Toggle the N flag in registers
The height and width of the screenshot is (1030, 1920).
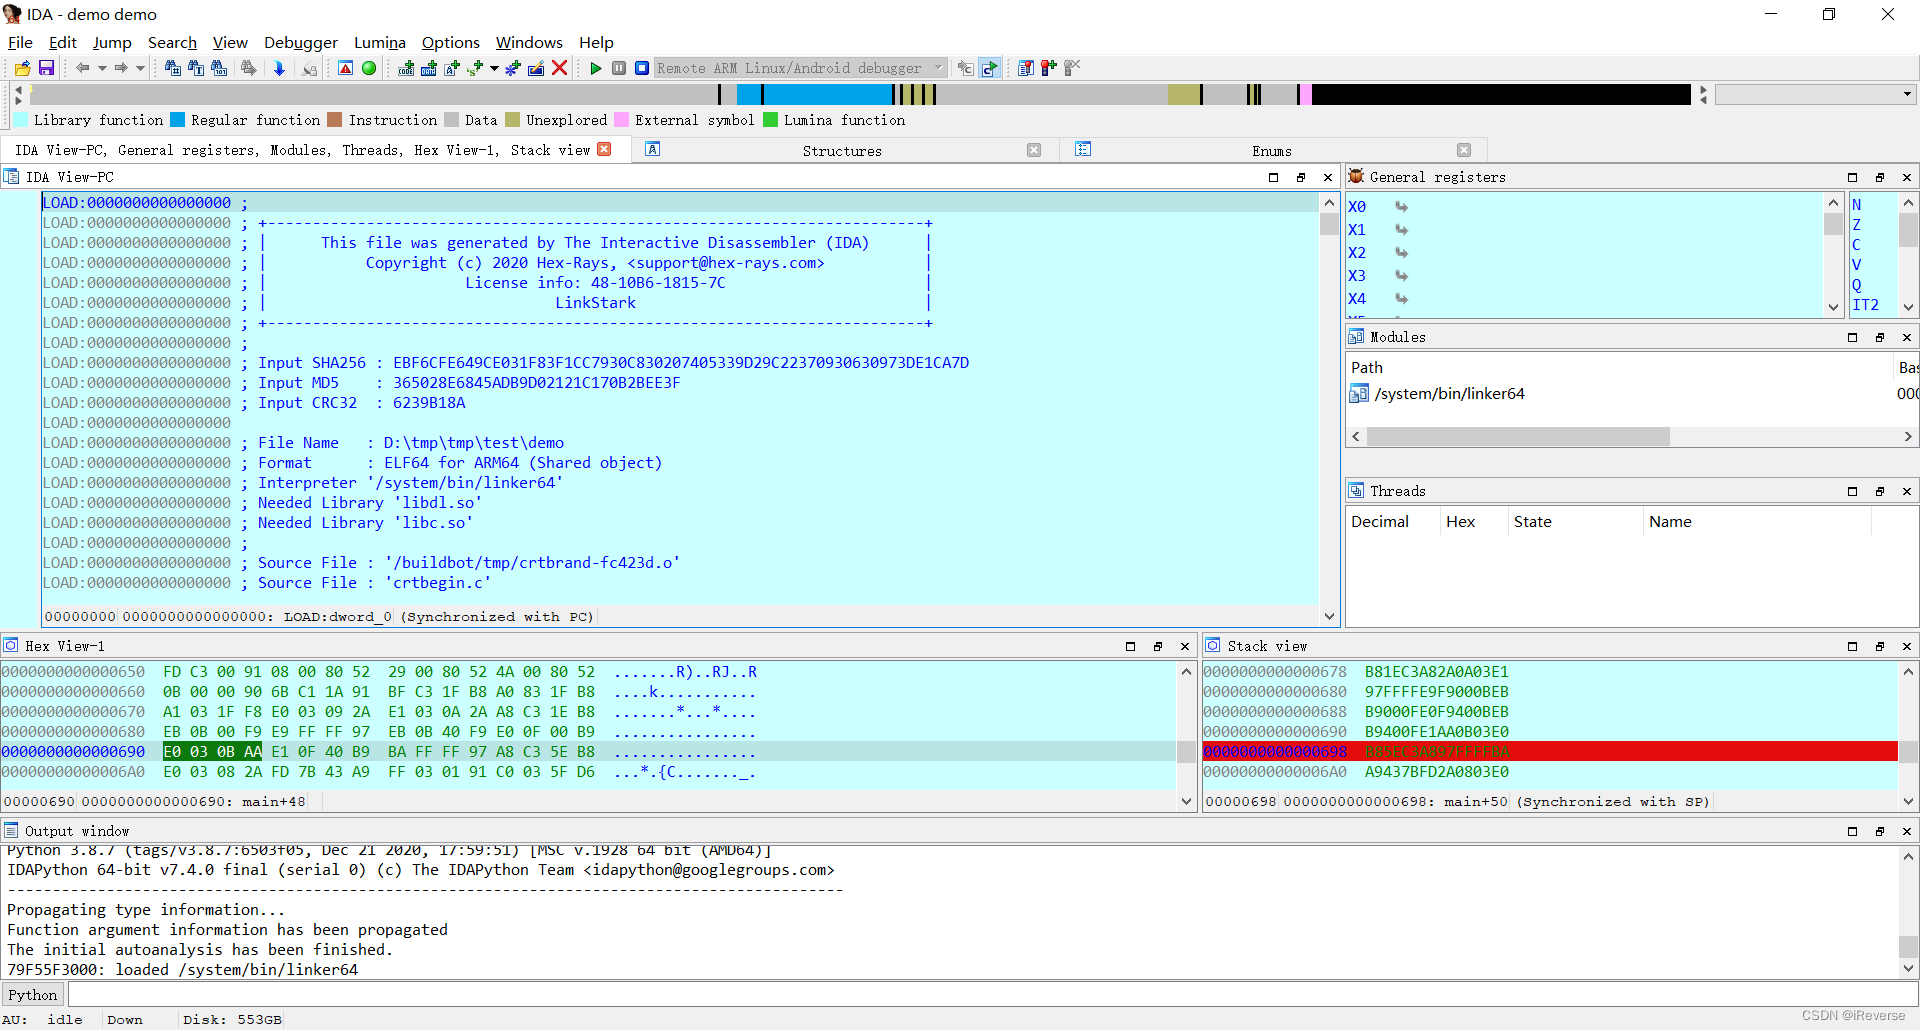click(x=1857, y=205)
